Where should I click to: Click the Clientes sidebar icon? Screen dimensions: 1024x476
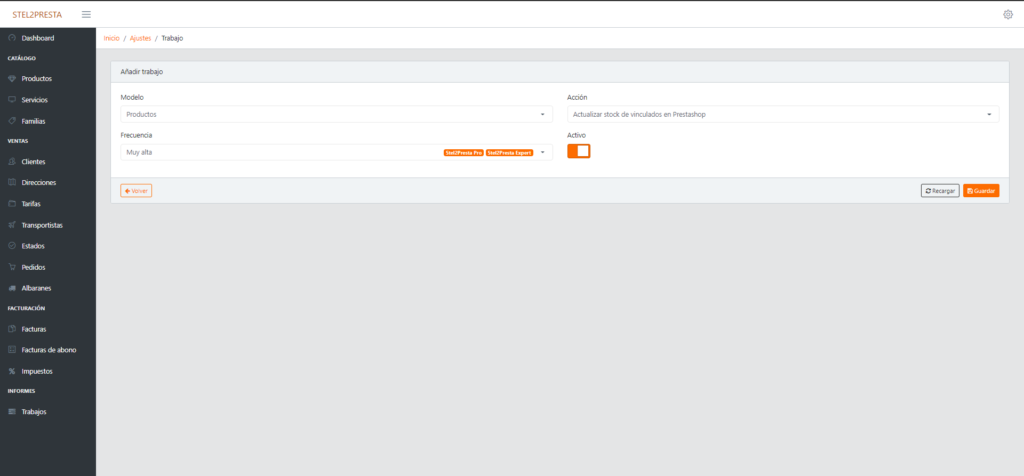[x=12, y=161]
